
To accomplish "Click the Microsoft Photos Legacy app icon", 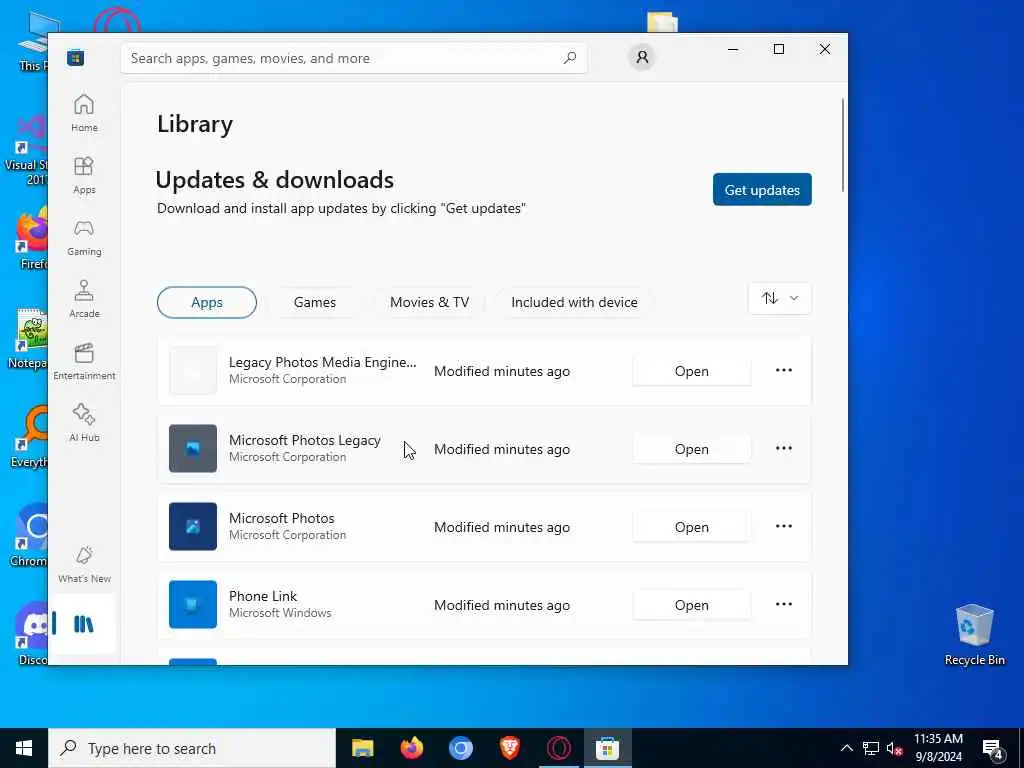I will (193, 449).
